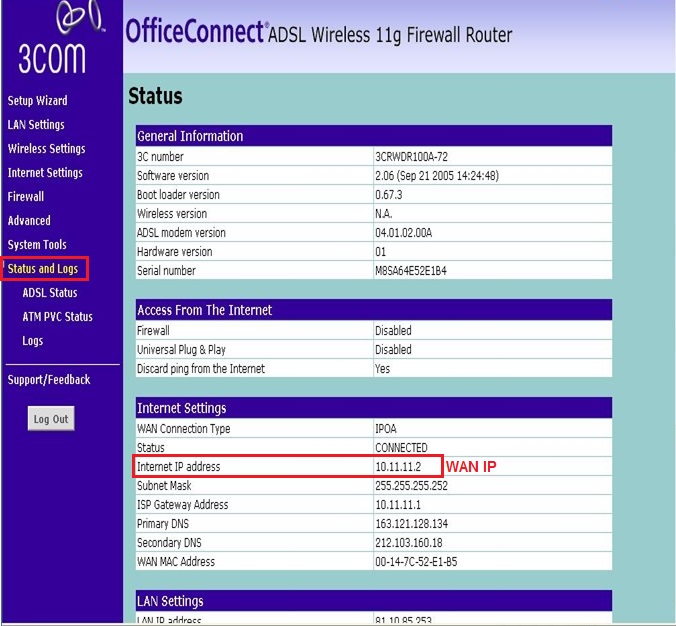The height and width of the screenshot is (626, 676).
Task: Click Primary DNS 163.121.128.134
Action: click(x=411, y=524)
